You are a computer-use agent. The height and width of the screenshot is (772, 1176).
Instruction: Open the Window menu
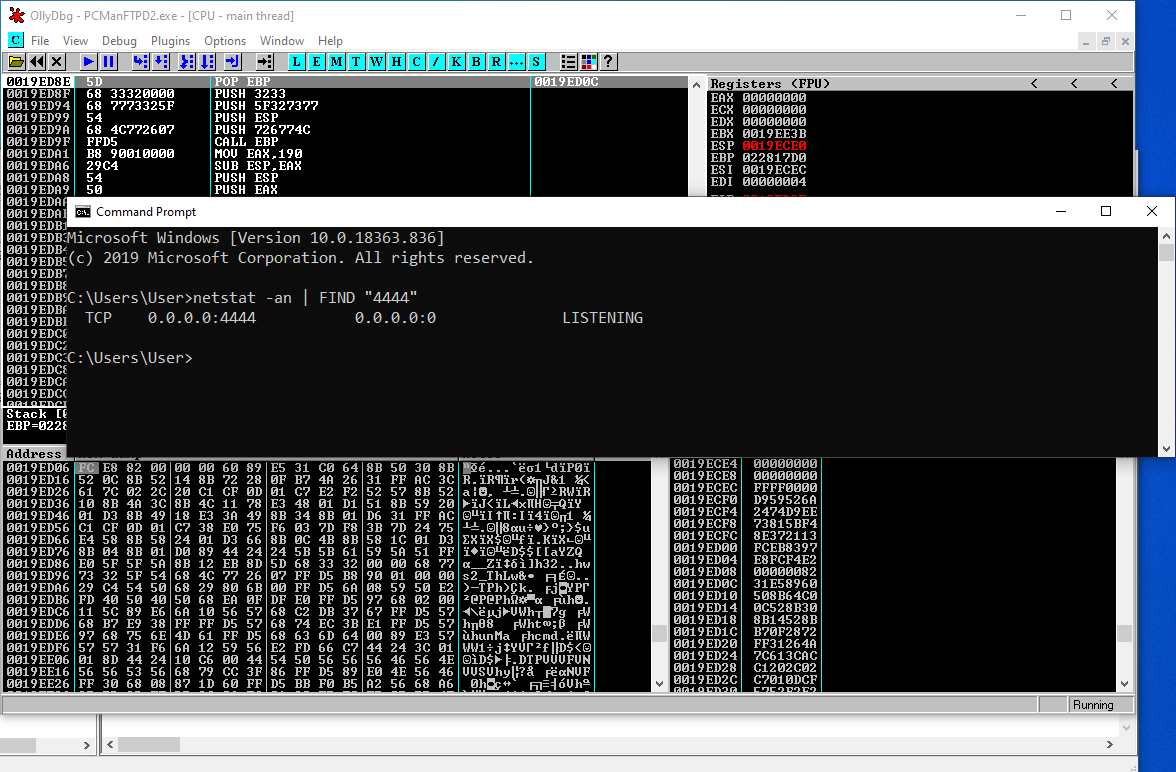[282, 41]
